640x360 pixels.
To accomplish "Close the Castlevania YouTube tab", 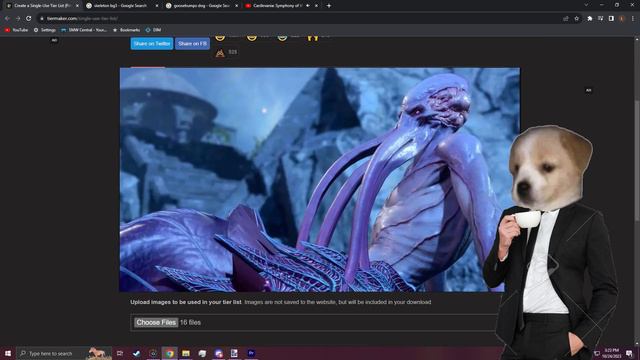I will 316,6.
